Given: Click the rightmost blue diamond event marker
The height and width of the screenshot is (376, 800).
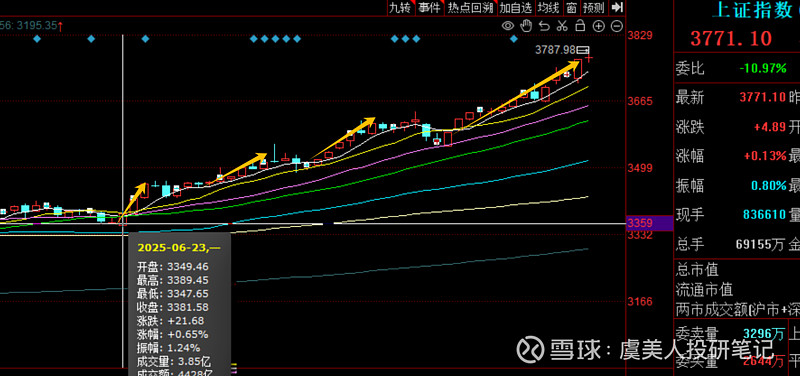Looking at the screenshot, I should coord(514,39).
